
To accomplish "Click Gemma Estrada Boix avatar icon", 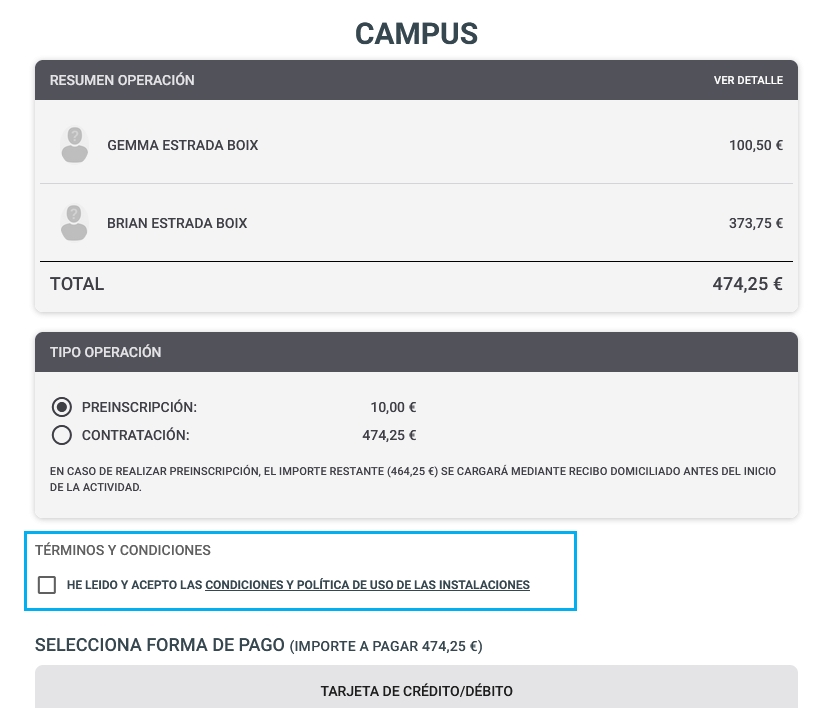I will 75,144.
